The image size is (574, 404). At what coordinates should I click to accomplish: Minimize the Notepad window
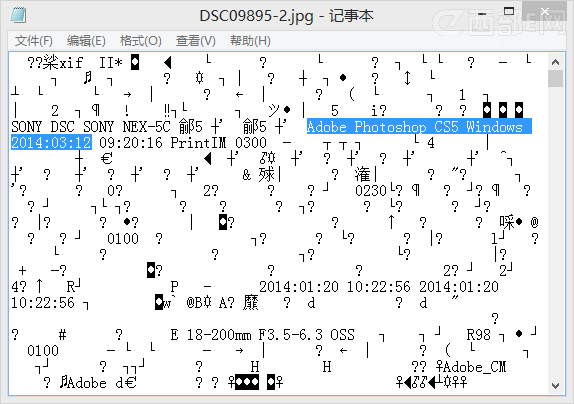[x=482, y=14]
